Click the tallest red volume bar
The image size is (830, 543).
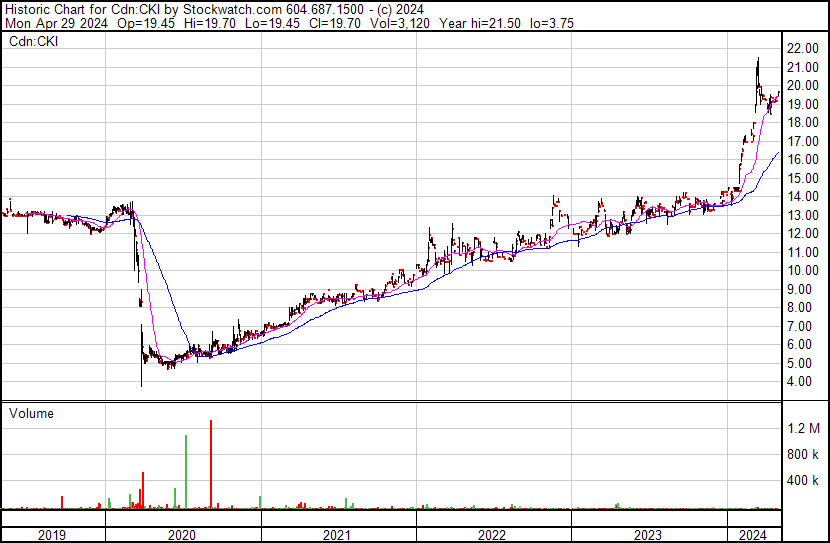[x=211, y=465]
